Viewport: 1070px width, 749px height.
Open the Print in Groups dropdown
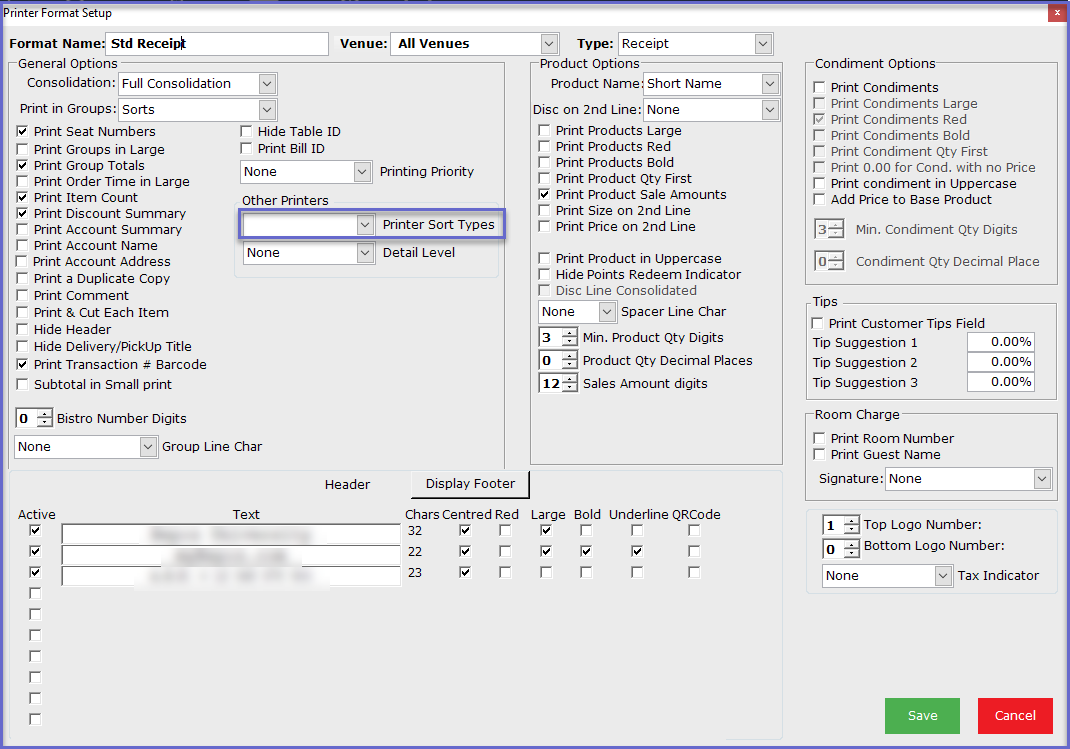(197, 109)
